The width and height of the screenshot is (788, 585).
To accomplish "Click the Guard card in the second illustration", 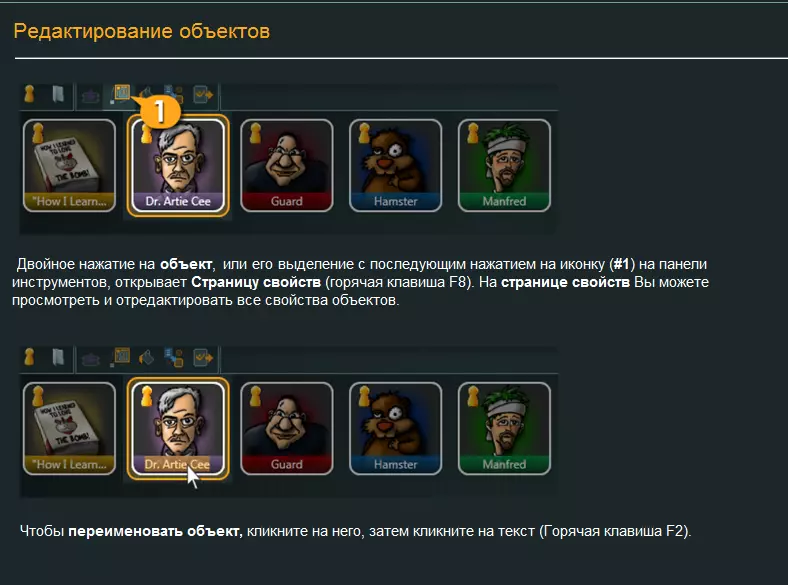I will 286,428.
